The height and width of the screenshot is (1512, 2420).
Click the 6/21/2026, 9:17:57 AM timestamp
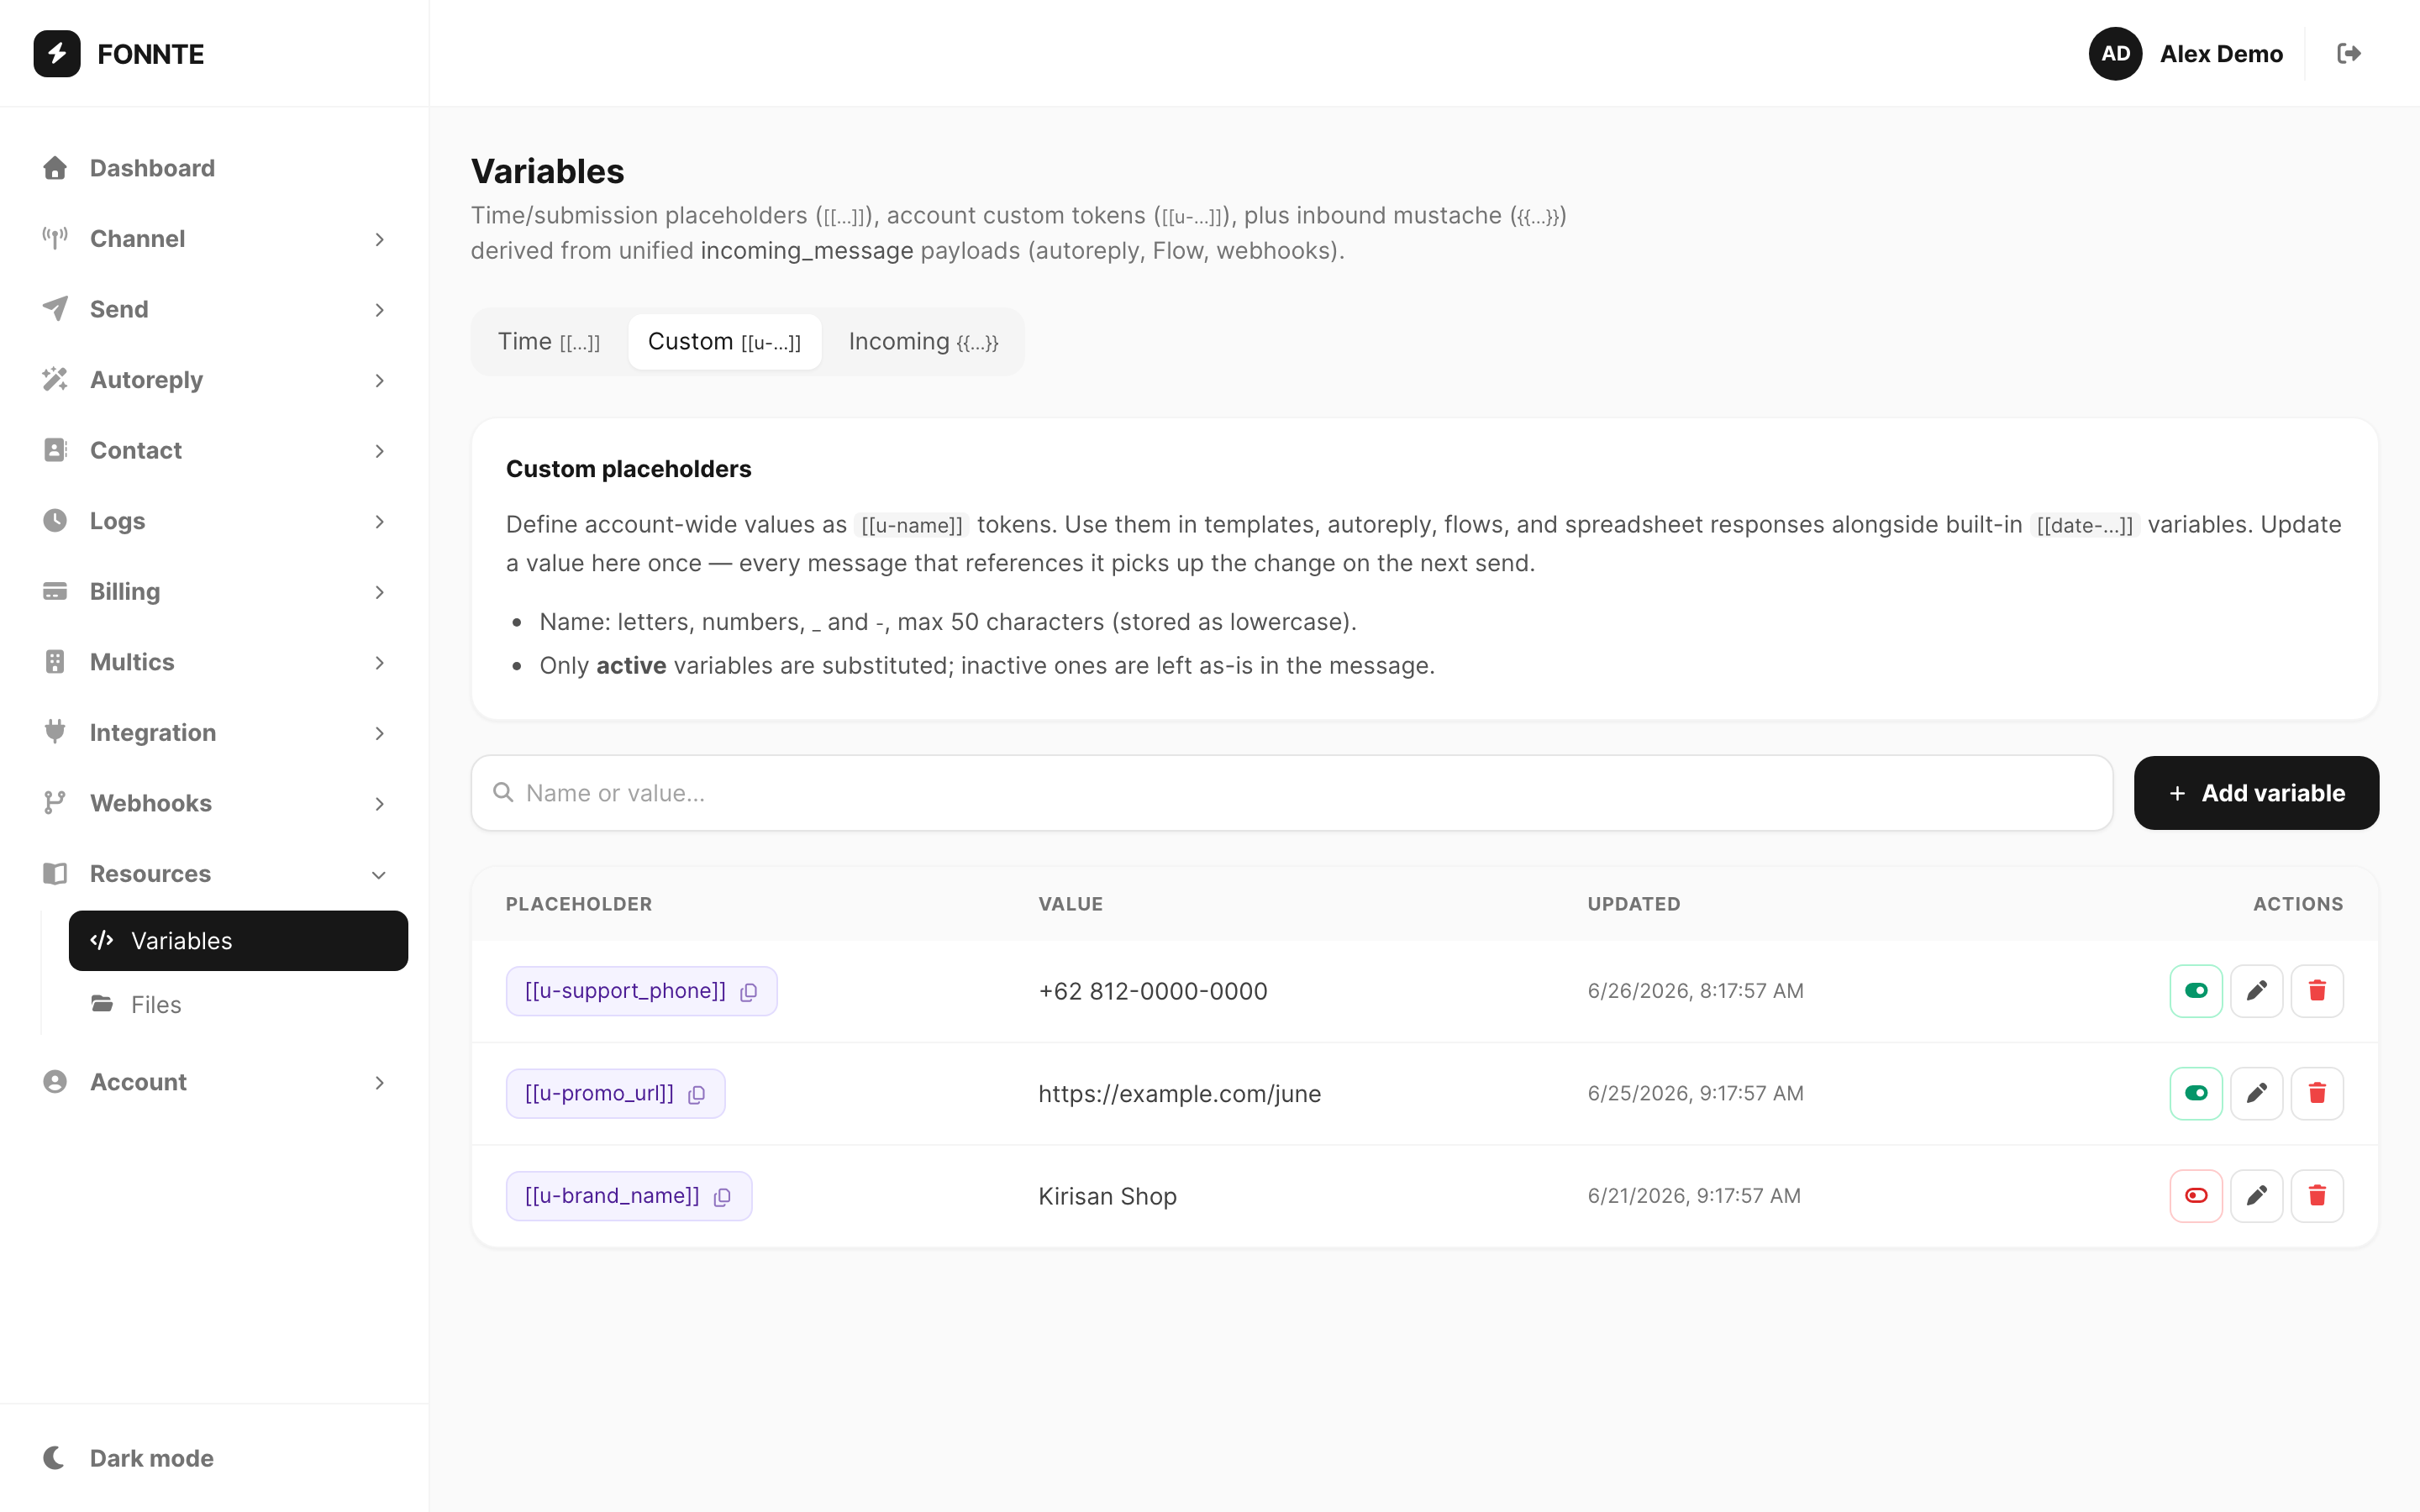pos(1694,1196)
